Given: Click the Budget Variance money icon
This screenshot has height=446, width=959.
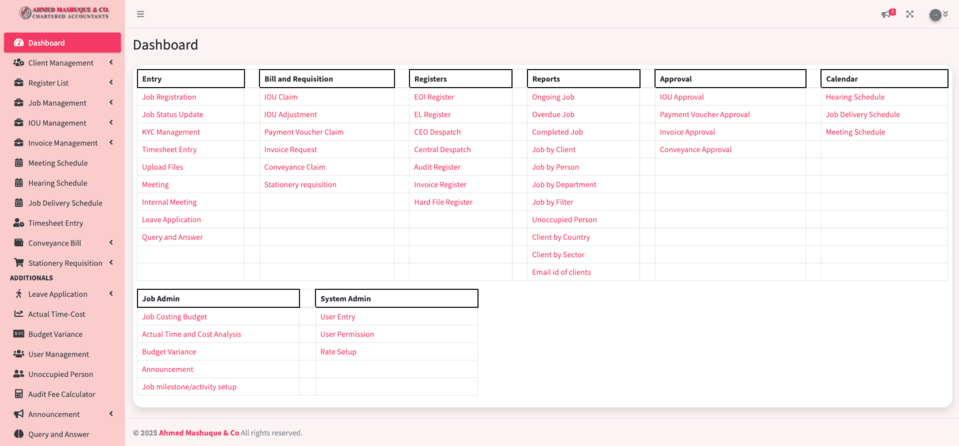Looking at the screenshot, I should coord(18,334).
